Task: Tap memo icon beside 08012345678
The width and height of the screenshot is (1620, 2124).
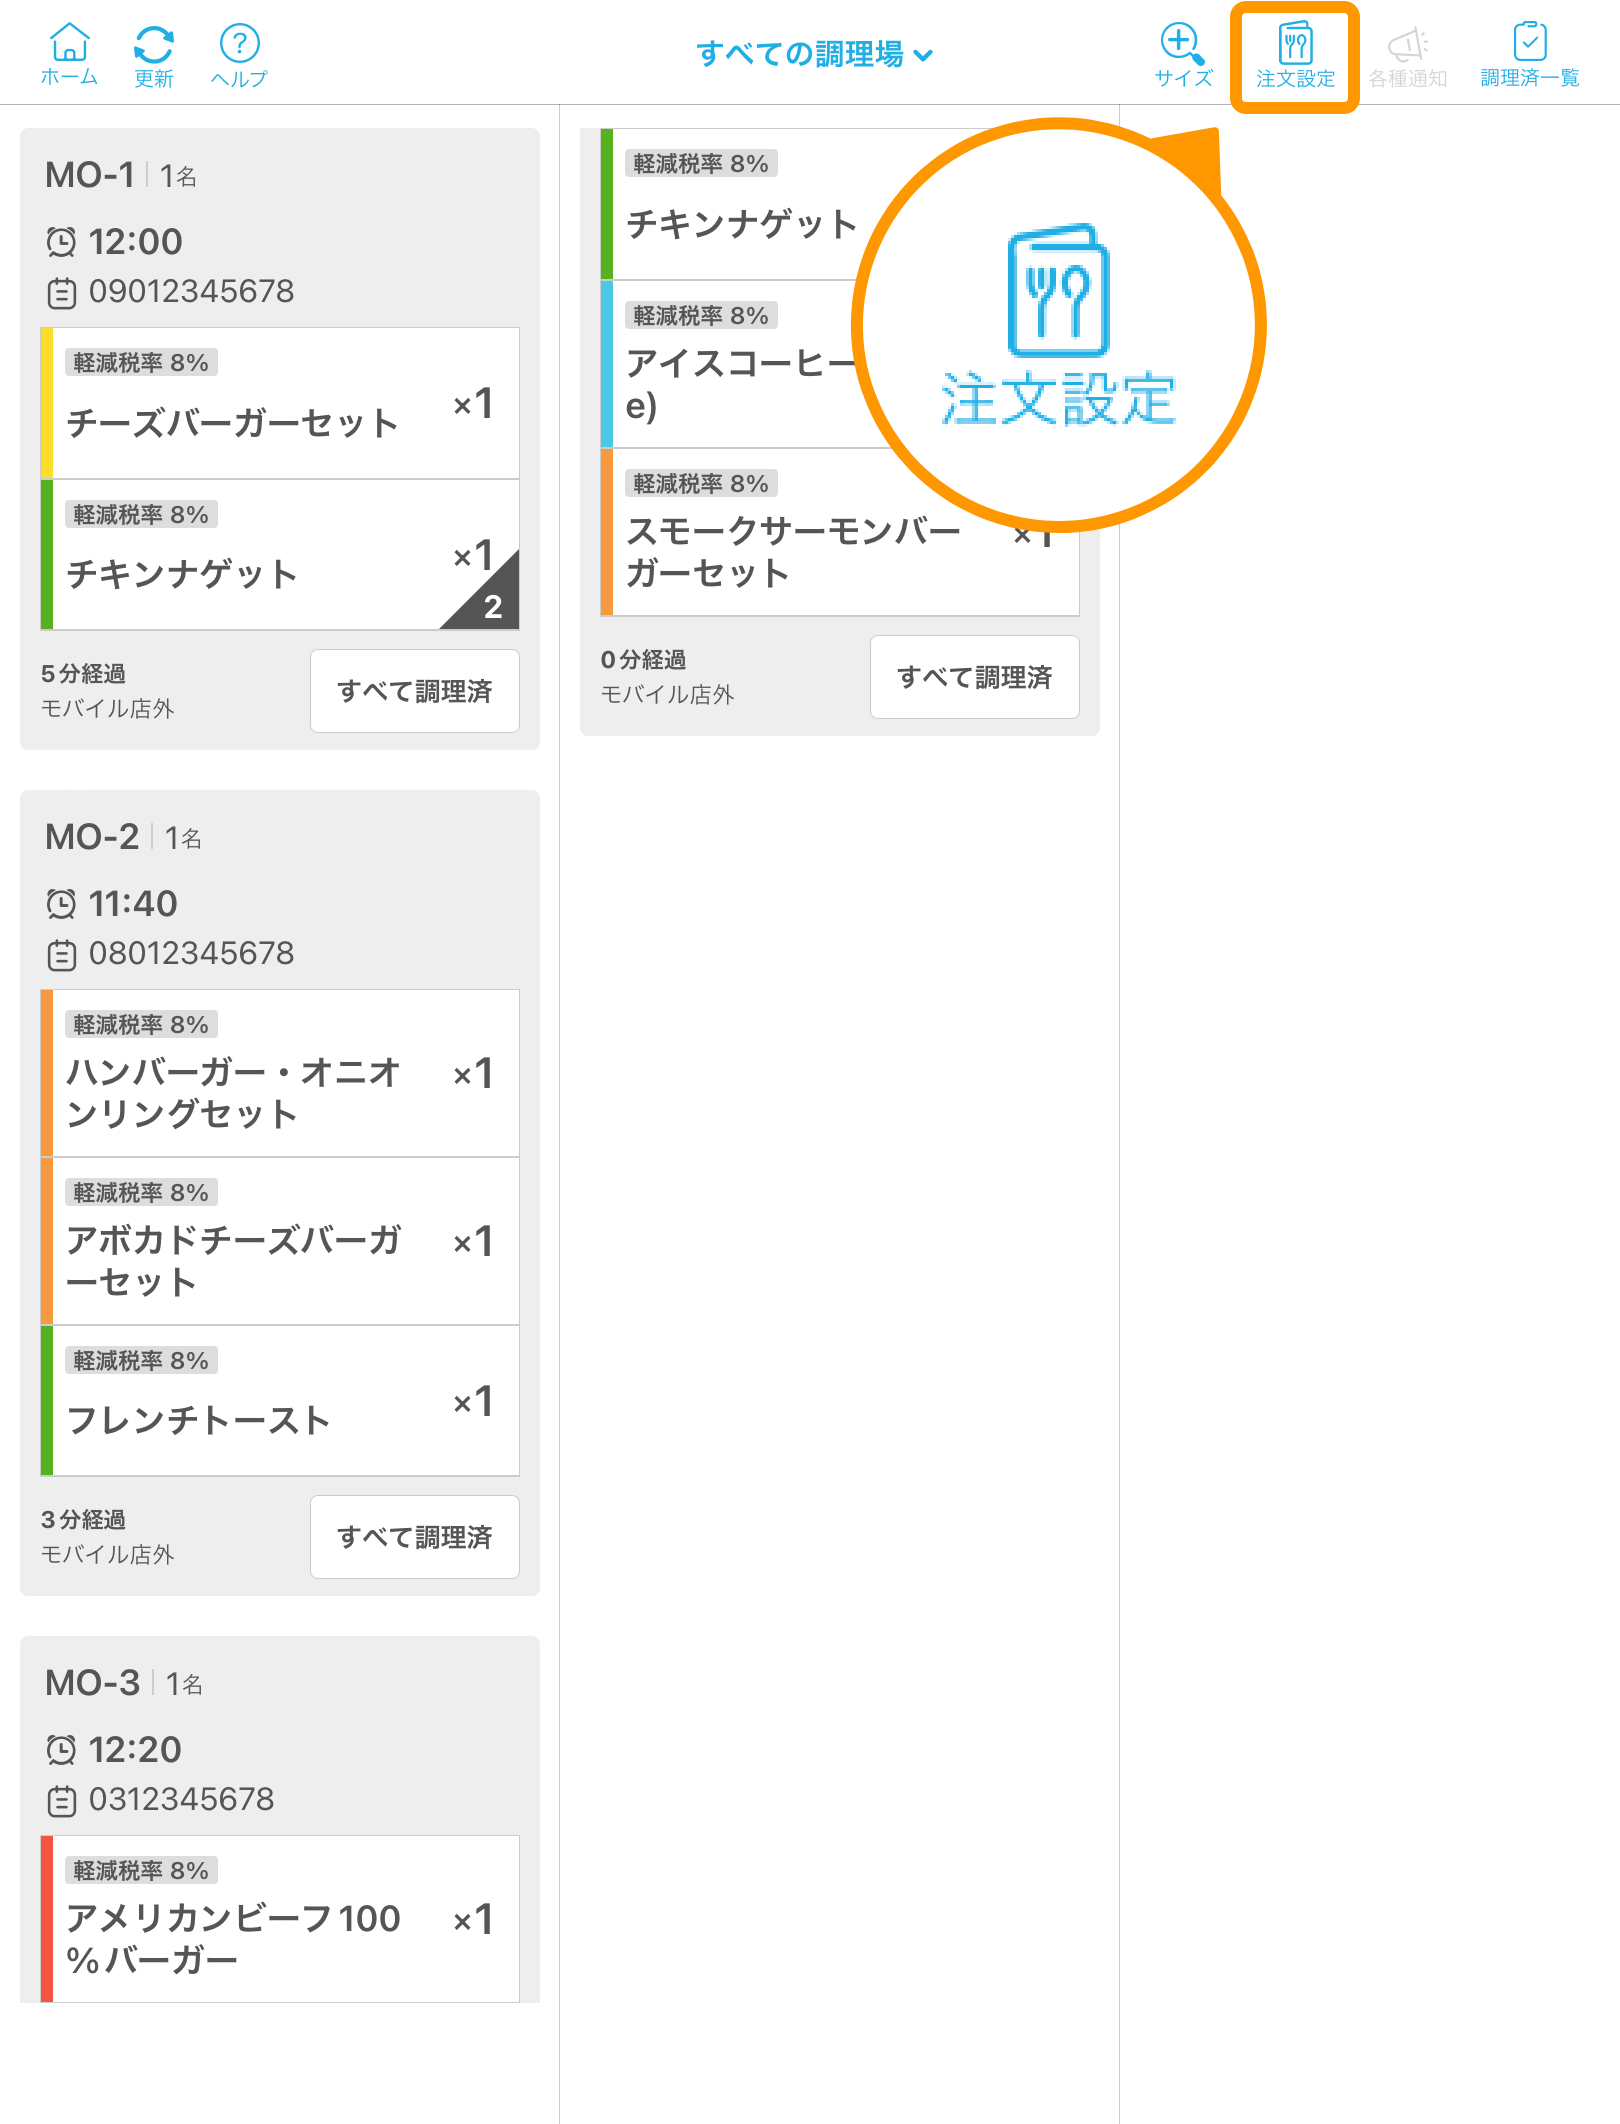Action: tap(62, 955)
